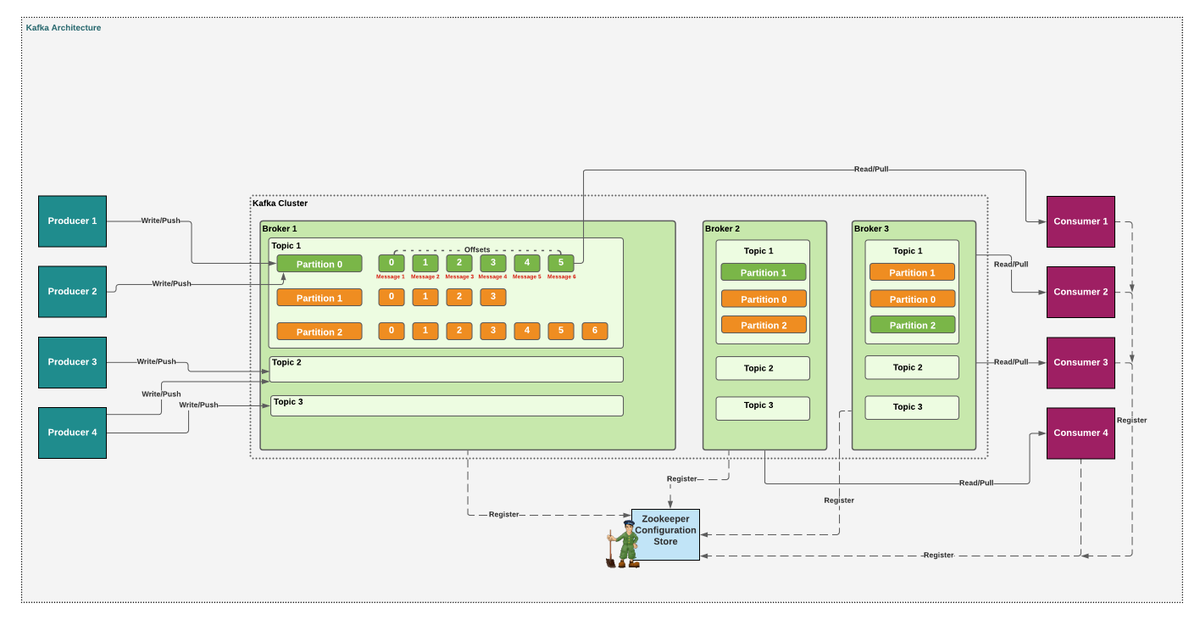The height and width of the screenshot is (620, 1200).
Task: Click Register label on the right edge dashed line
Action: (1132, 421)
